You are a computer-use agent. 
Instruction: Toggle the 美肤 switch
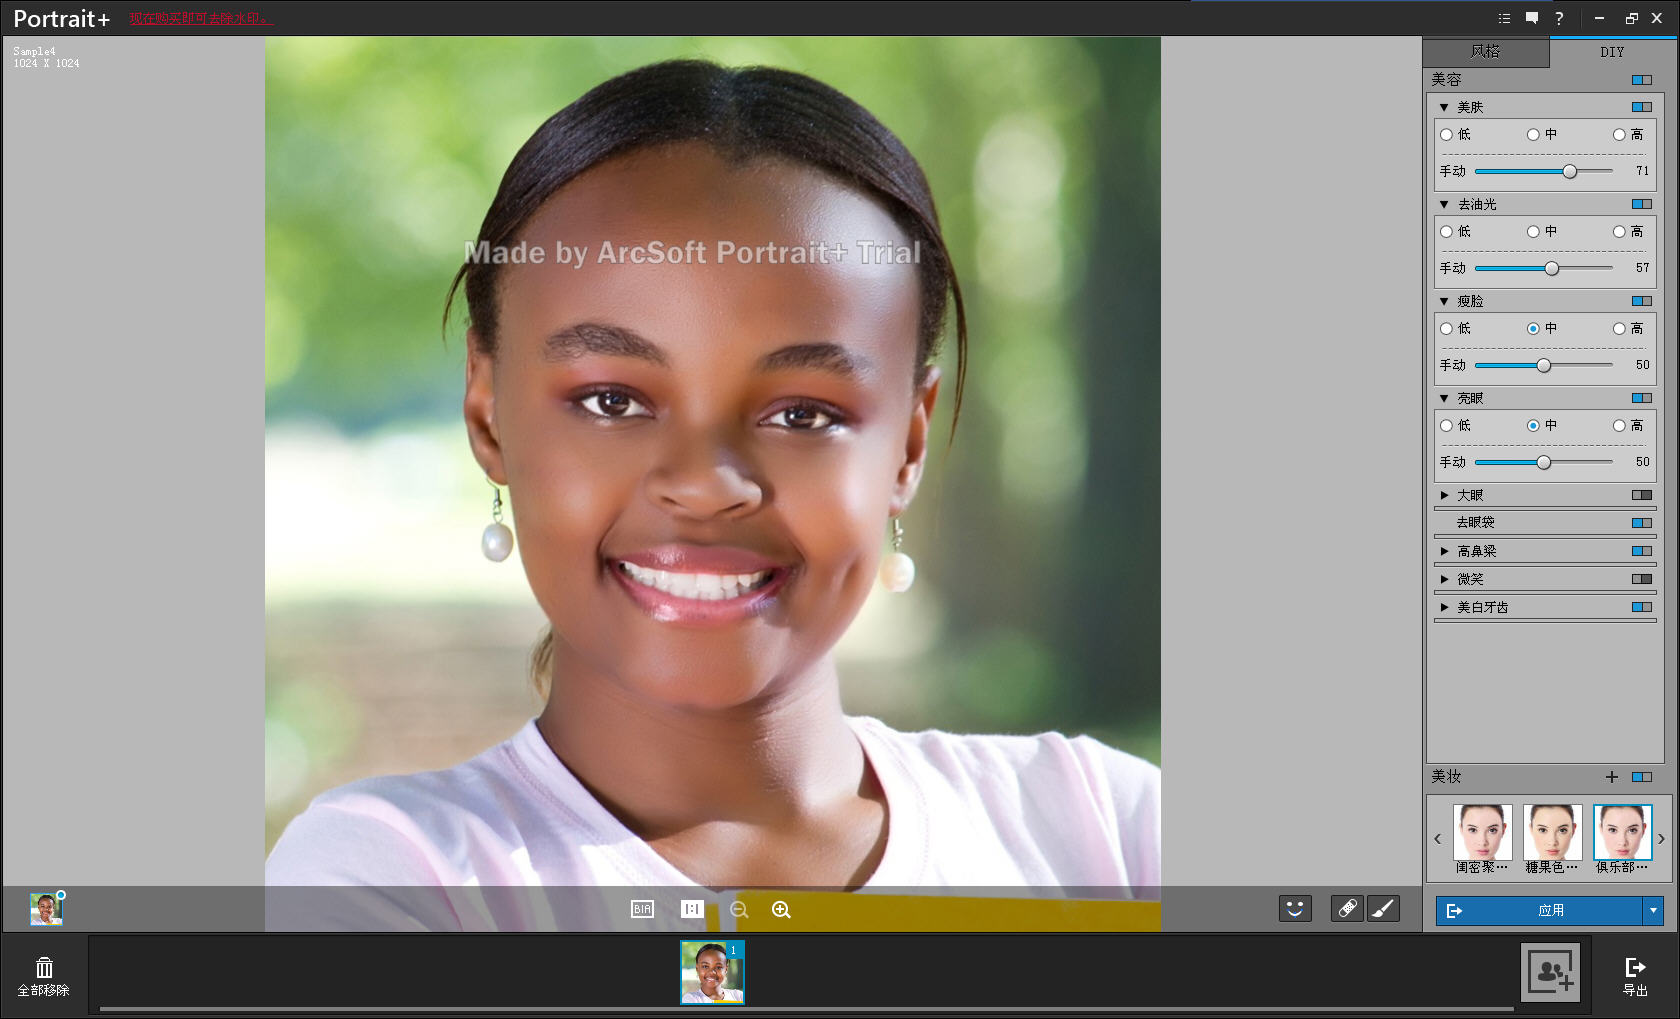1642,107
